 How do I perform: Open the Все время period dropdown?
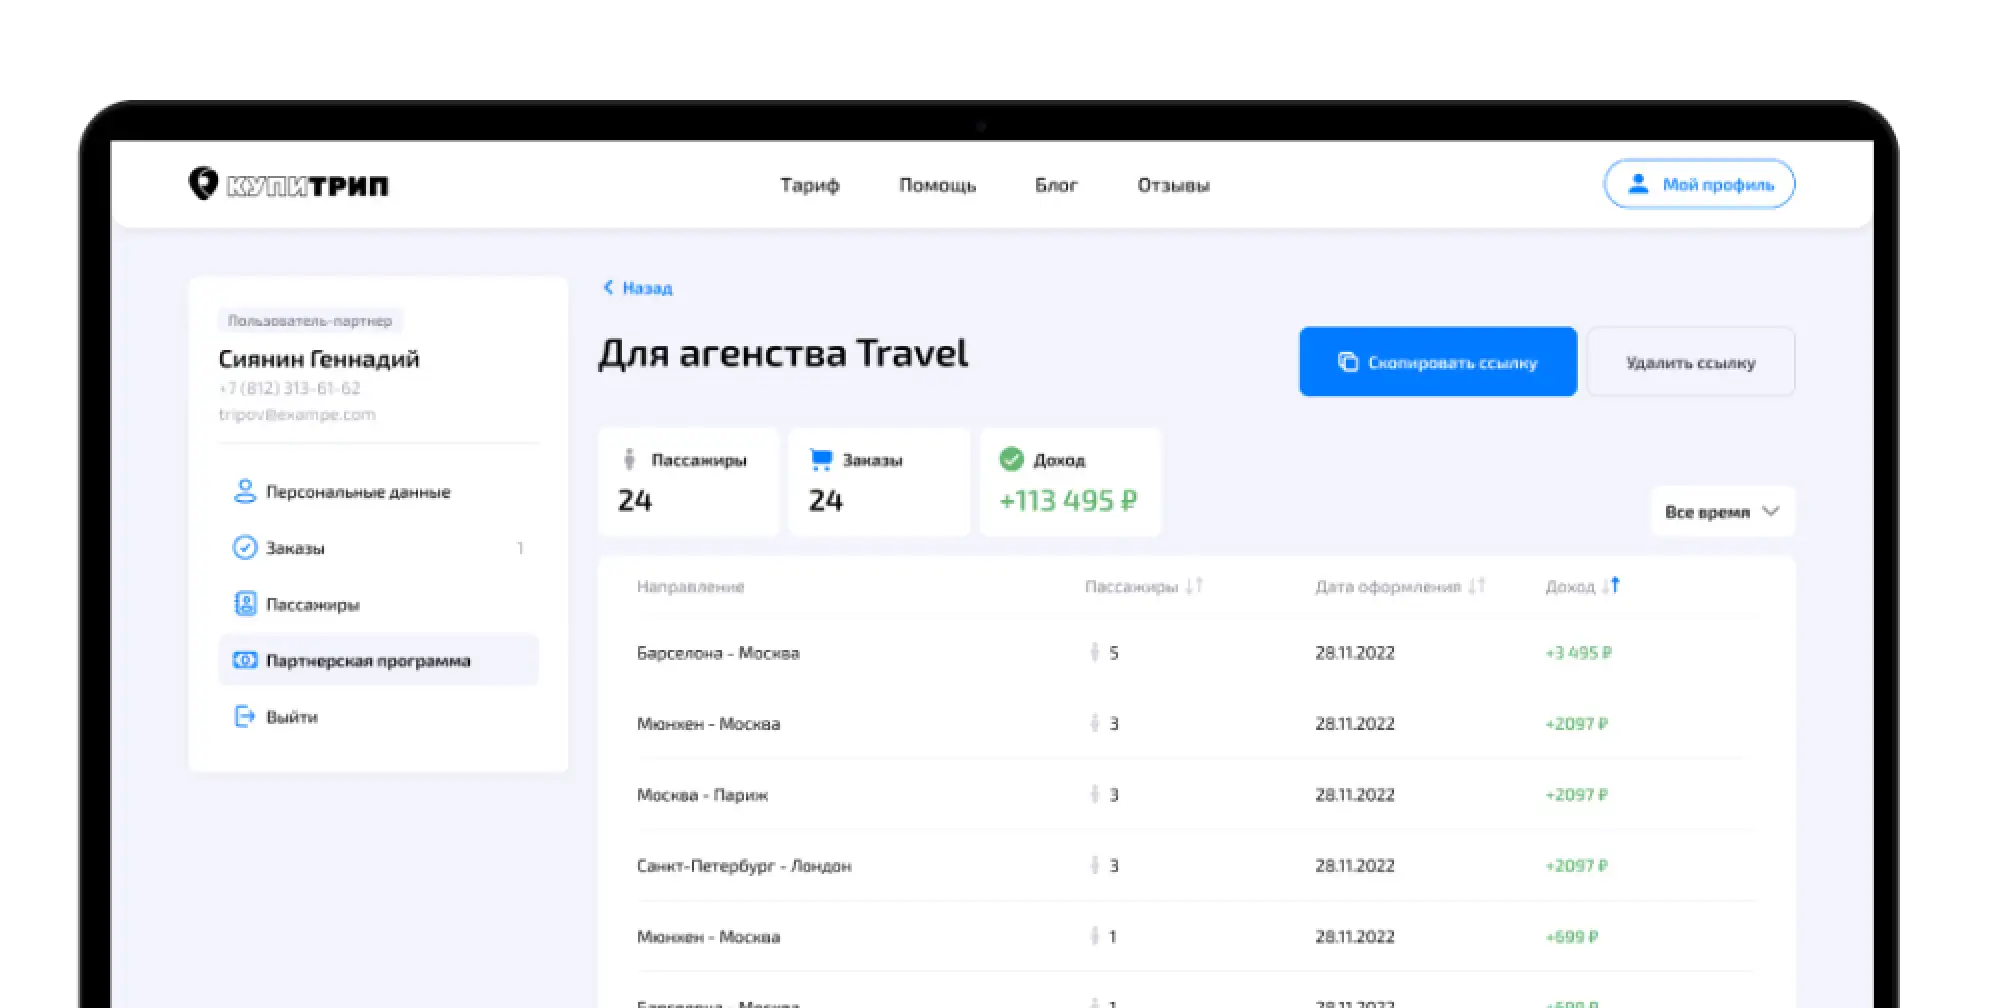pos(1722,512)
